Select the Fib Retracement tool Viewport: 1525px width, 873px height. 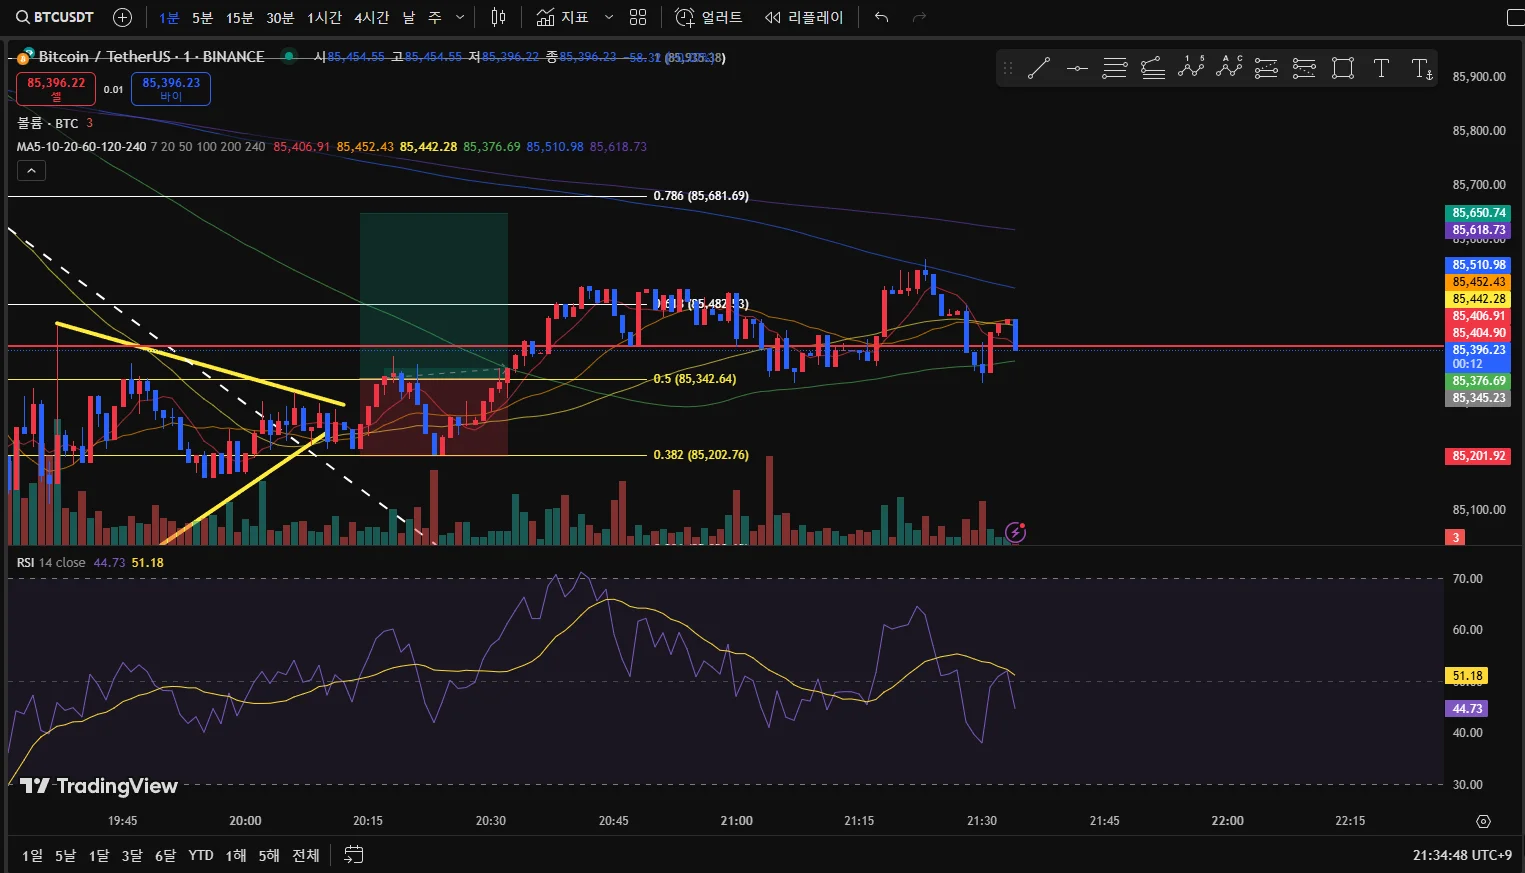point(1115,68)
